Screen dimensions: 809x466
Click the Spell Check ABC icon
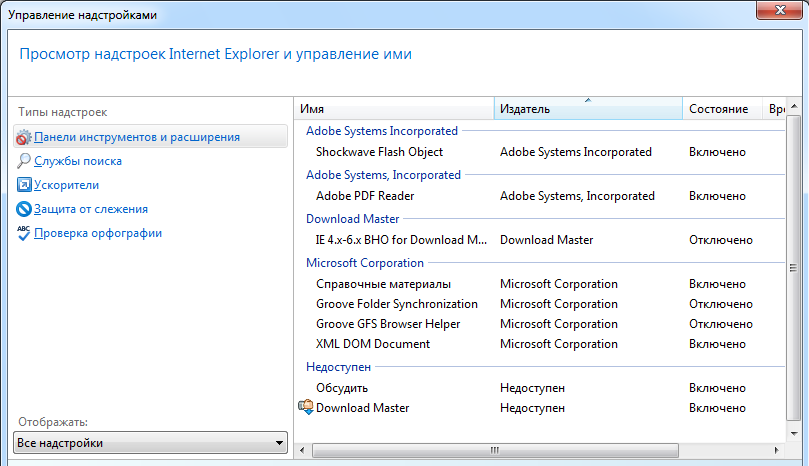pyautogui.click(x=24, y=233)
